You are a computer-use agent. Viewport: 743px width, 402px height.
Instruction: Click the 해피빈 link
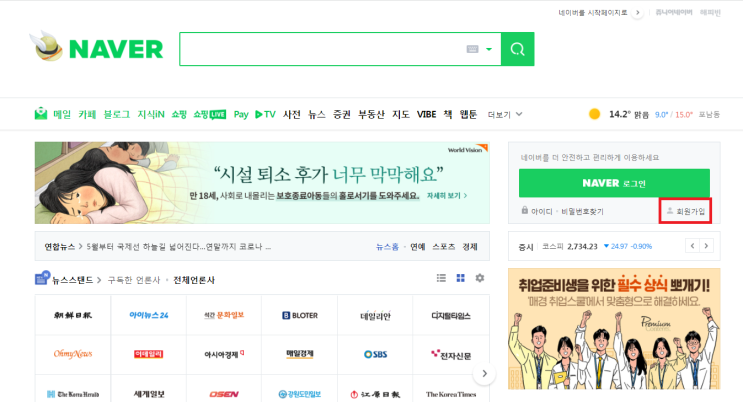(x=710, y=12)
